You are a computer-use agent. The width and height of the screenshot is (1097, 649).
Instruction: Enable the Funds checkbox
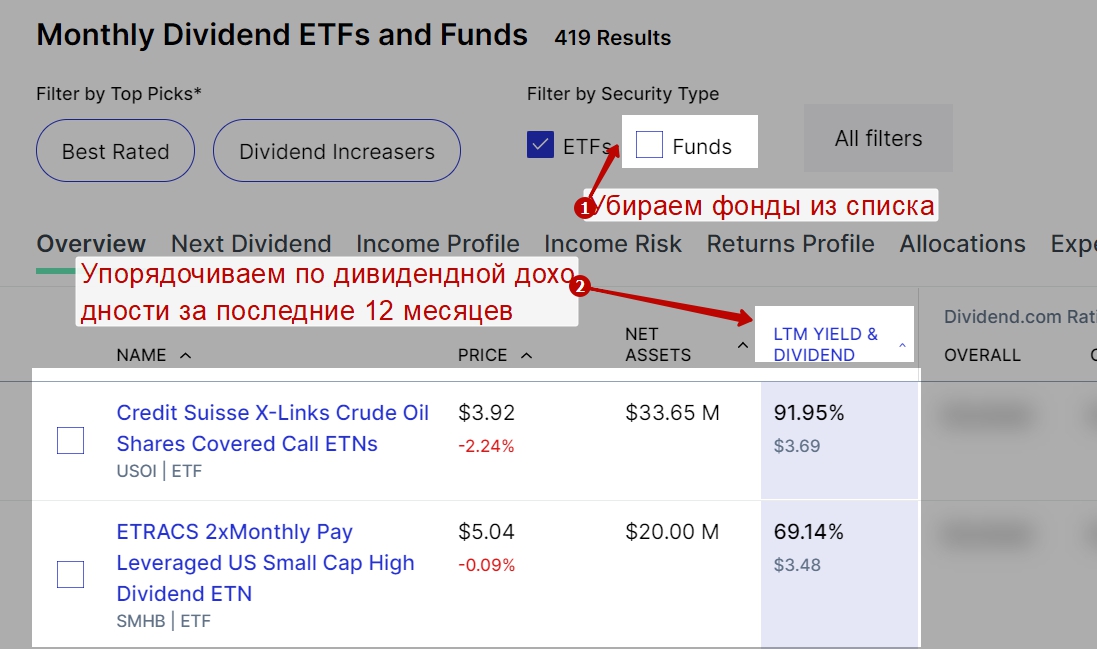tap(649, 145)
